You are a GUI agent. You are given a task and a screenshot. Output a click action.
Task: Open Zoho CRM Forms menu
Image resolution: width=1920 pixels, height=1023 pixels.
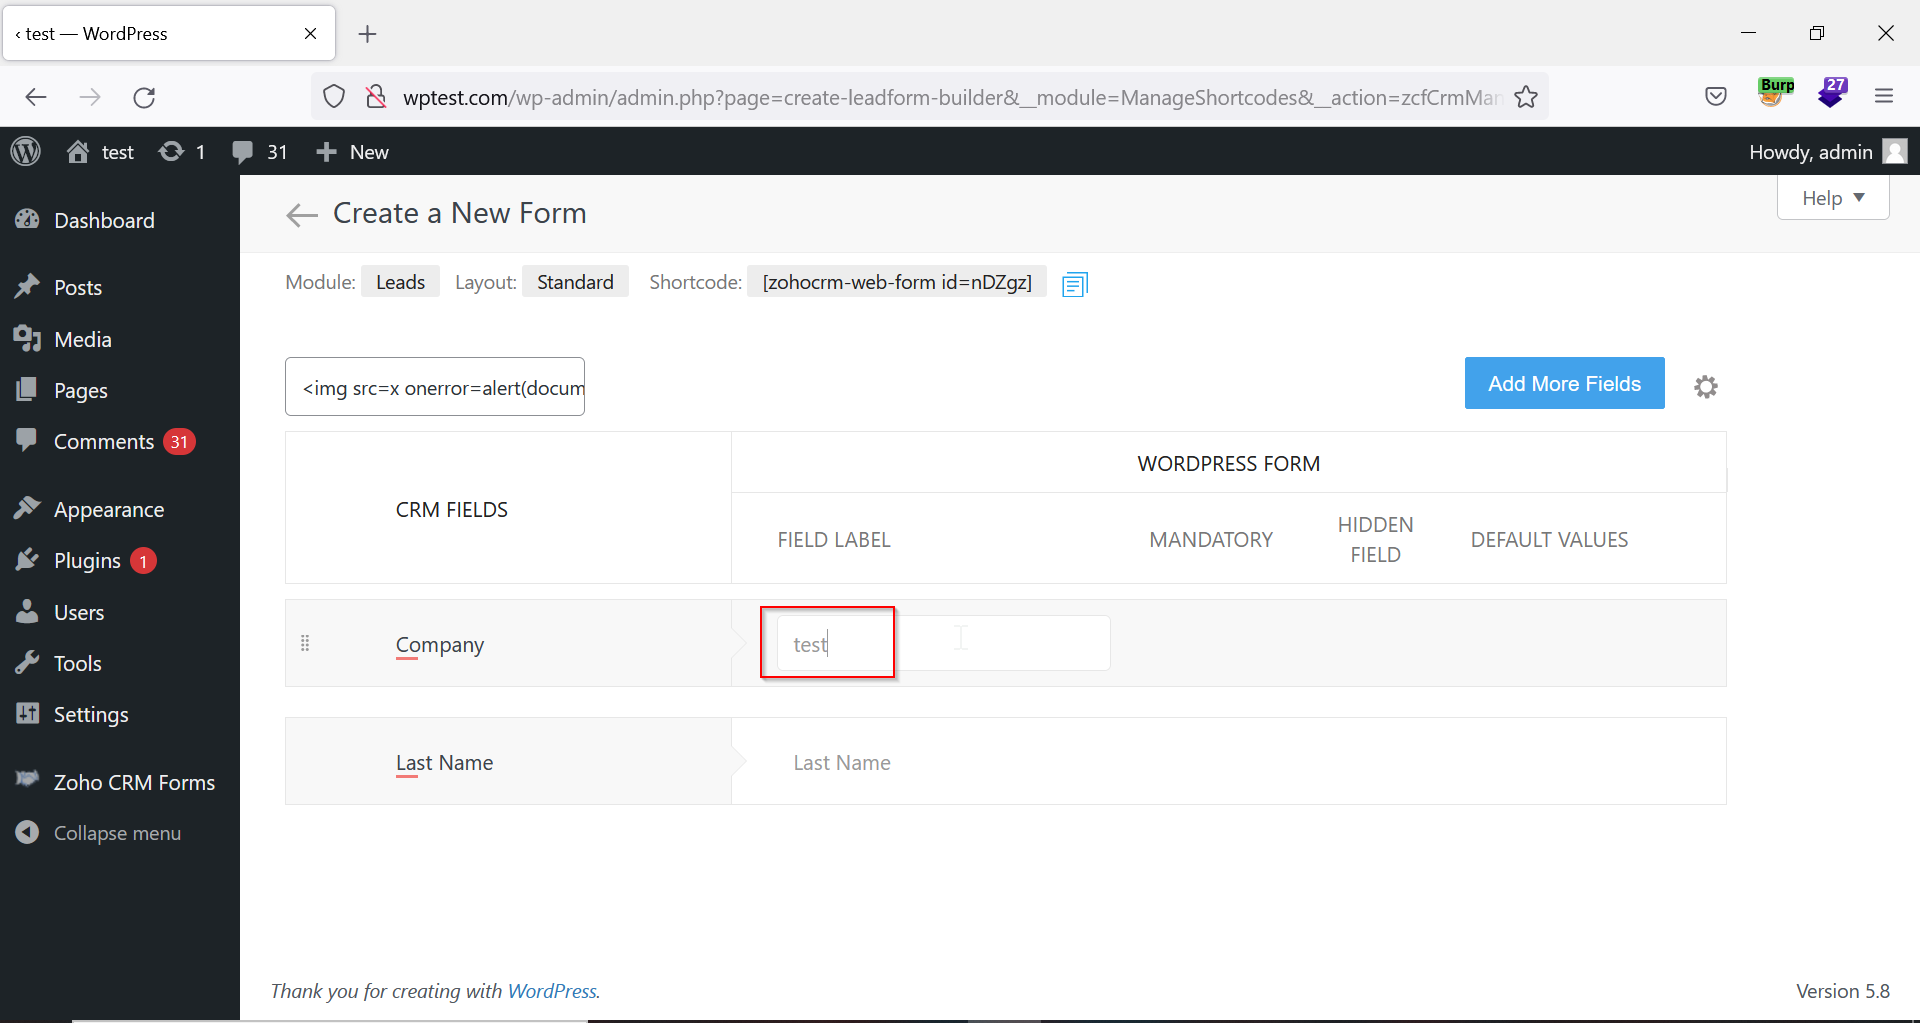click(134, 782)
